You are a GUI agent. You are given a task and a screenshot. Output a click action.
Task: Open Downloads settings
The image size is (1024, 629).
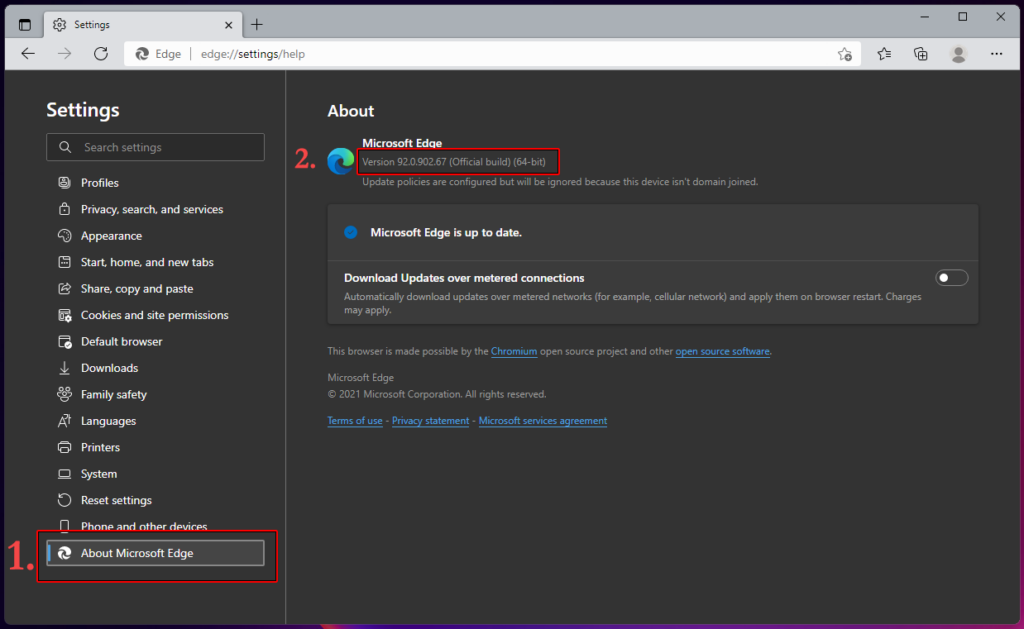[x=110, y=367]
